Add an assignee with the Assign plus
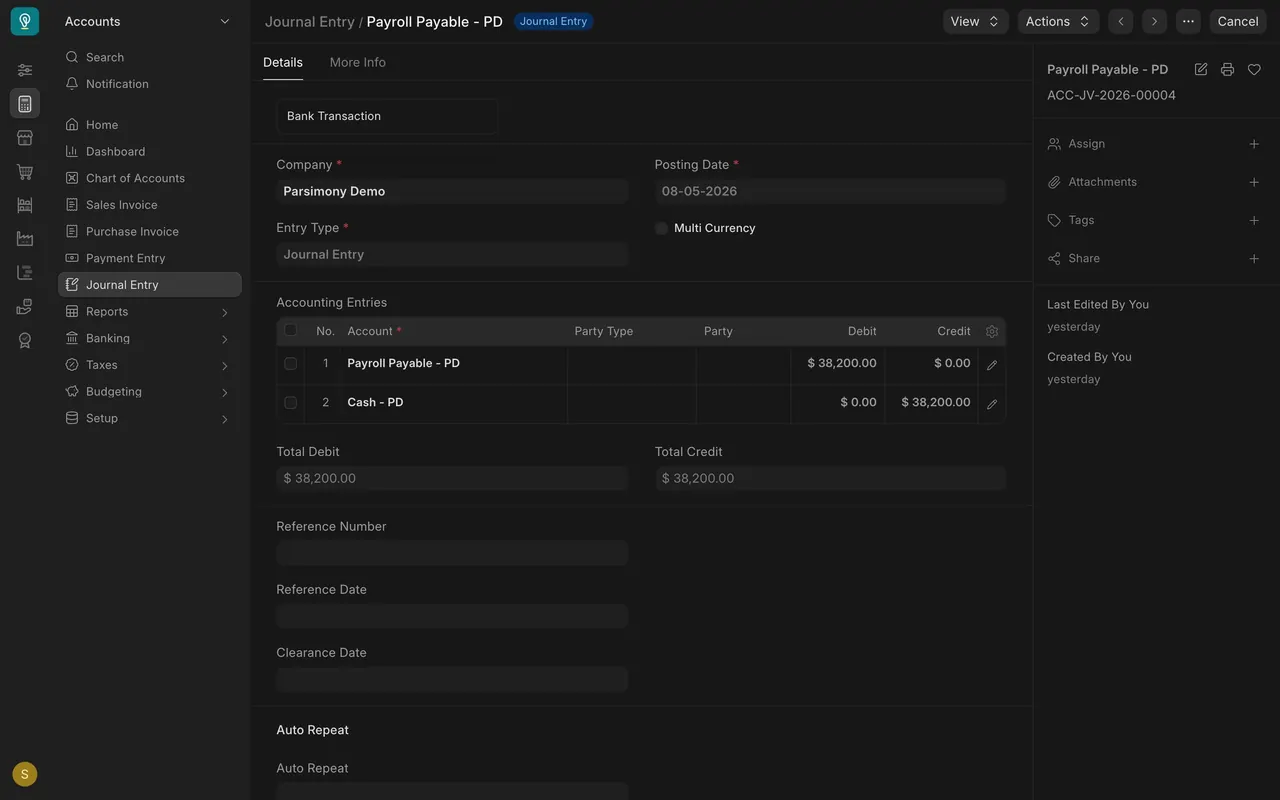This screenshot has height=800, width=1280. coord(1254,144)
